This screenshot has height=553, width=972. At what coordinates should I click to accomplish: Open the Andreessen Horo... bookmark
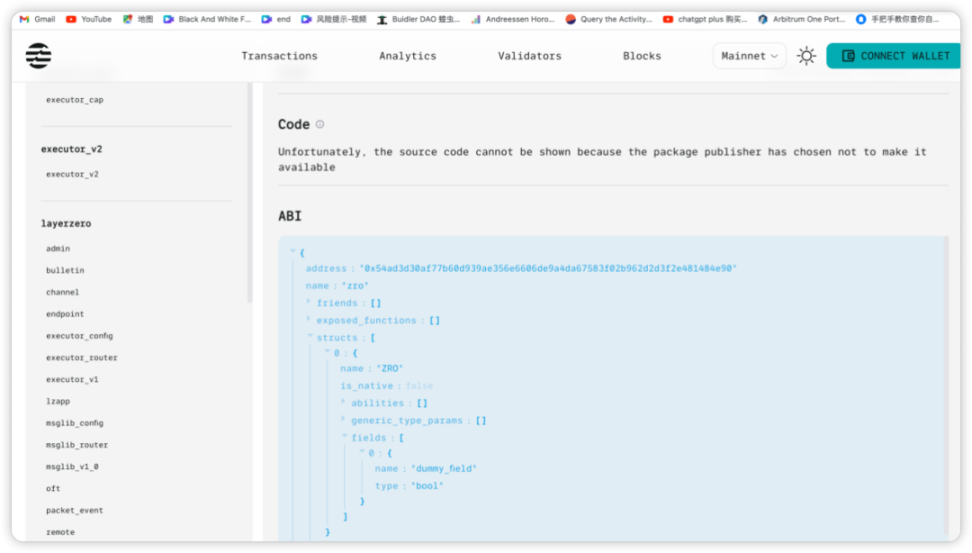[513, 19]
